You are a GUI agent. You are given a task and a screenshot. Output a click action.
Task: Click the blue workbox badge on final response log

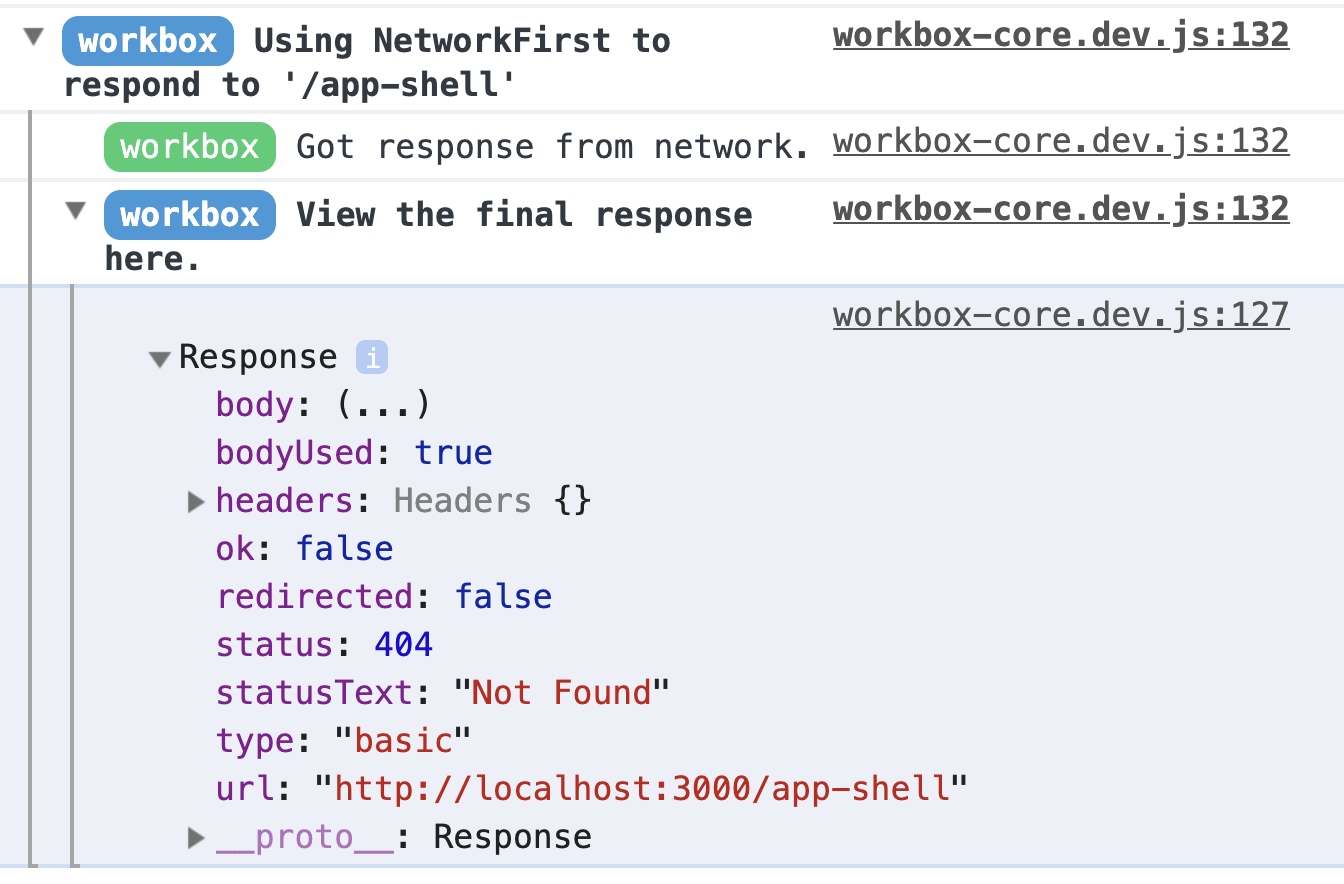point(190,215)
